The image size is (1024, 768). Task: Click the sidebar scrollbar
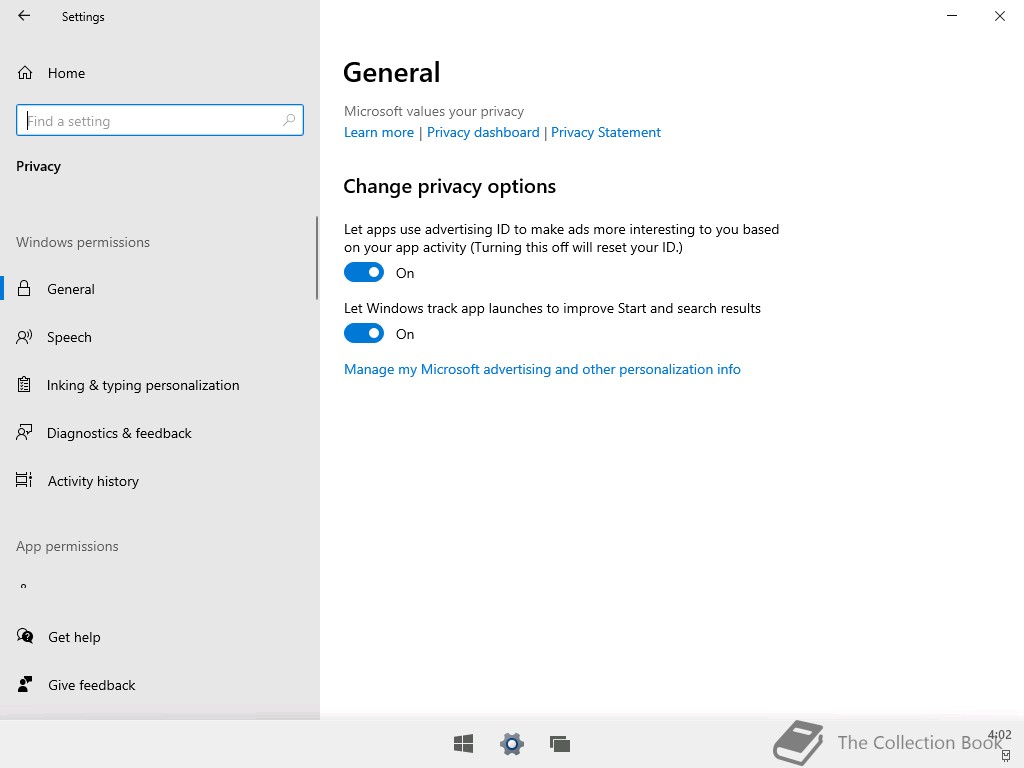pyautogui.click(x=317, y=258)
